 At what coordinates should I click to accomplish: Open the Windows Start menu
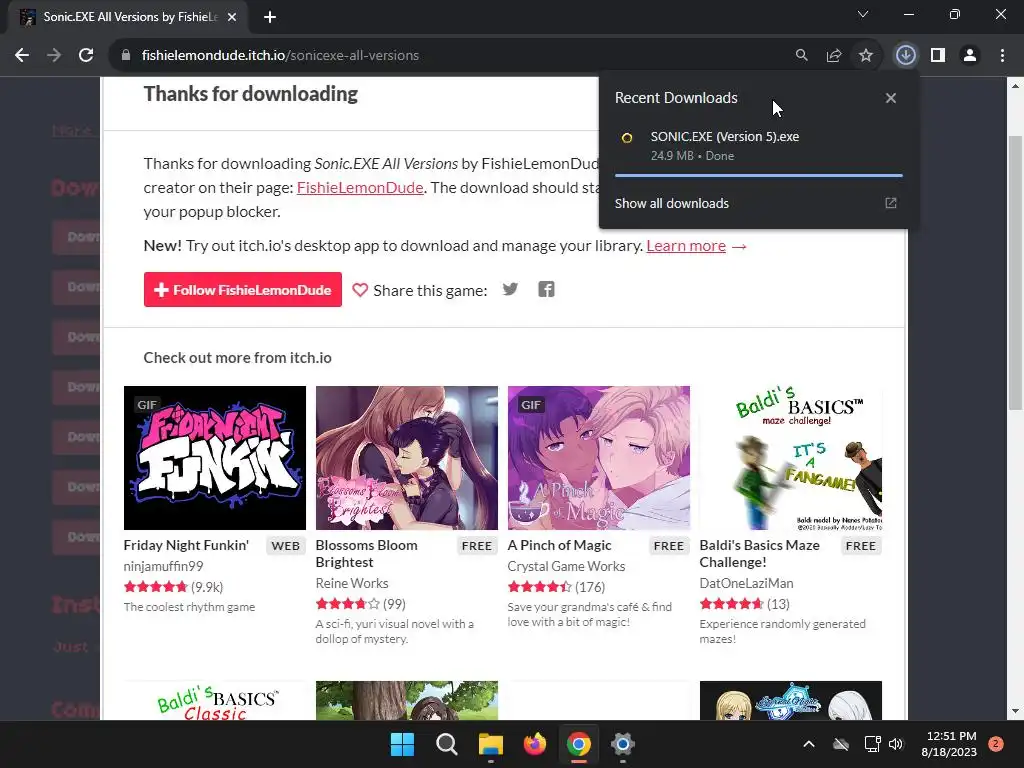pos(402,744)
